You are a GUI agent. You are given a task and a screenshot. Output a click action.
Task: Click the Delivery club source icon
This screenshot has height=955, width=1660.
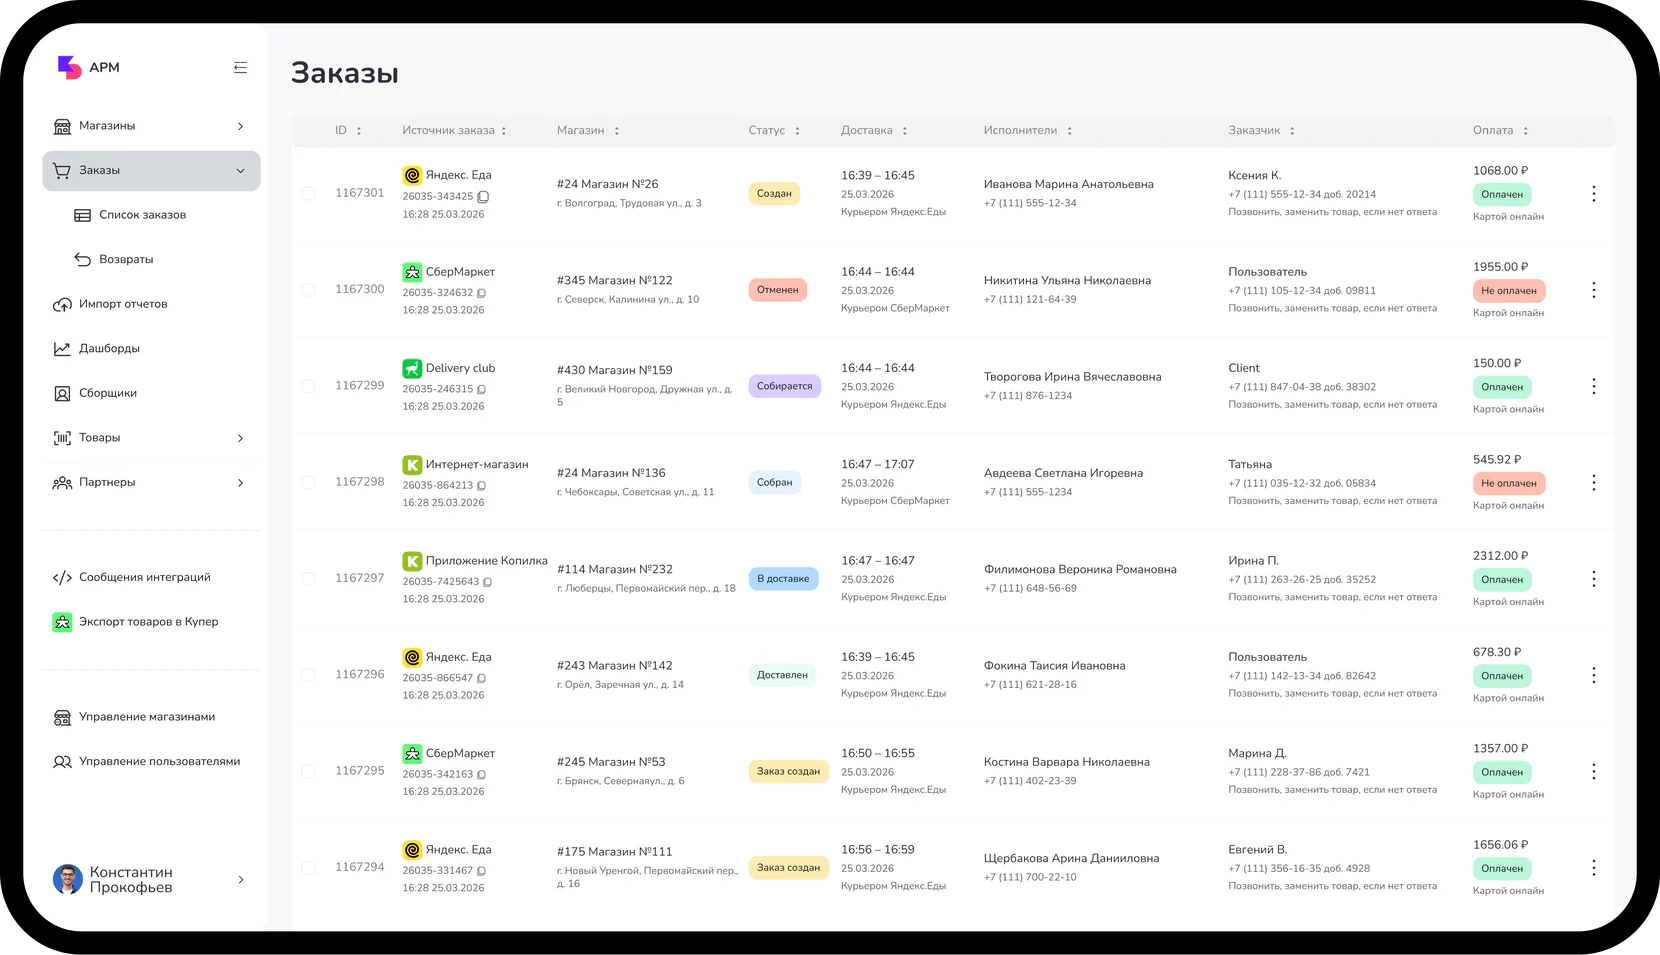coord(412,368)
